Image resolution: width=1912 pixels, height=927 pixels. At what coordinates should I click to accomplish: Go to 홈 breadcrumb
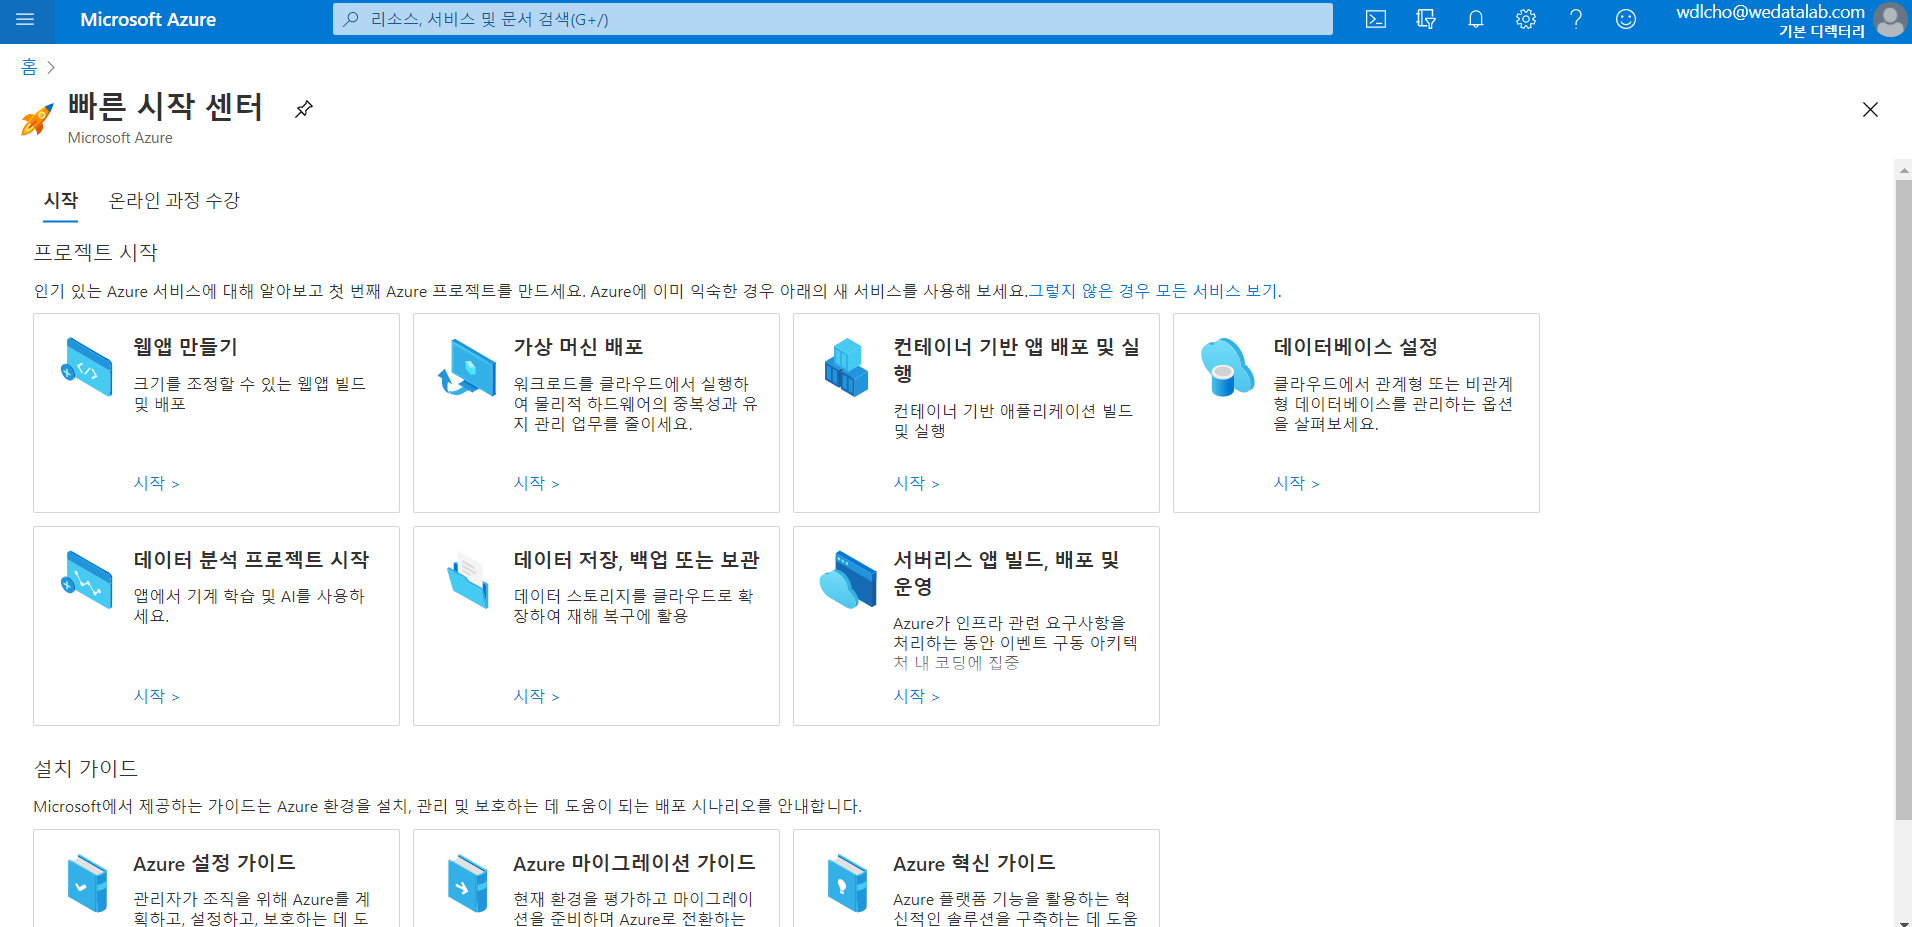point(29,67)
